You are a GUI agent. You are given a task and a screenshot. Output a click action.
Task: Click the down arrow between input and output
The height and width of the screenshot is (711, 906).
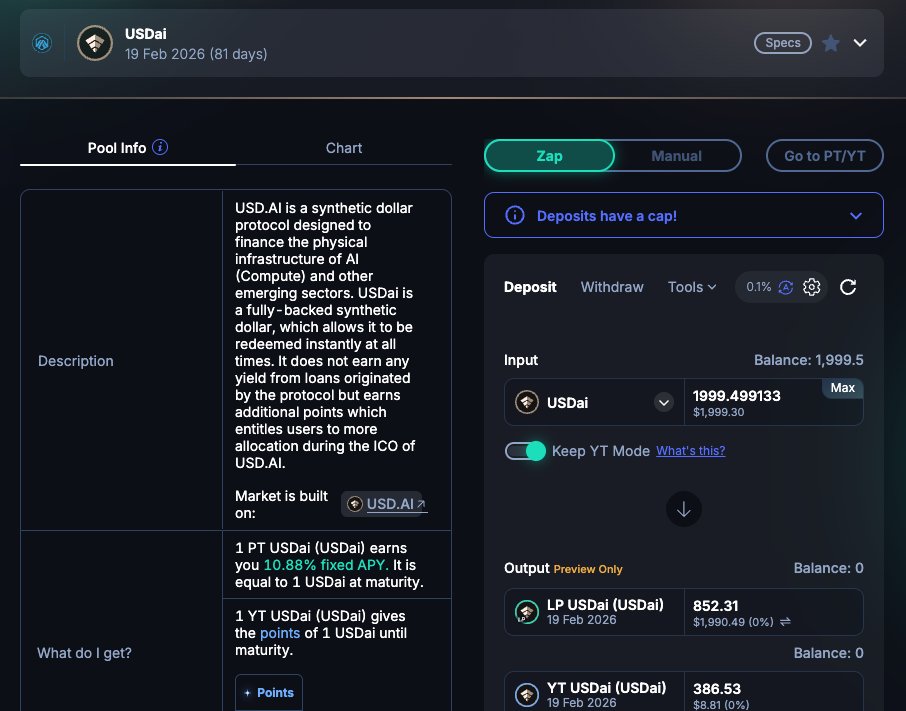pos(684,509)
